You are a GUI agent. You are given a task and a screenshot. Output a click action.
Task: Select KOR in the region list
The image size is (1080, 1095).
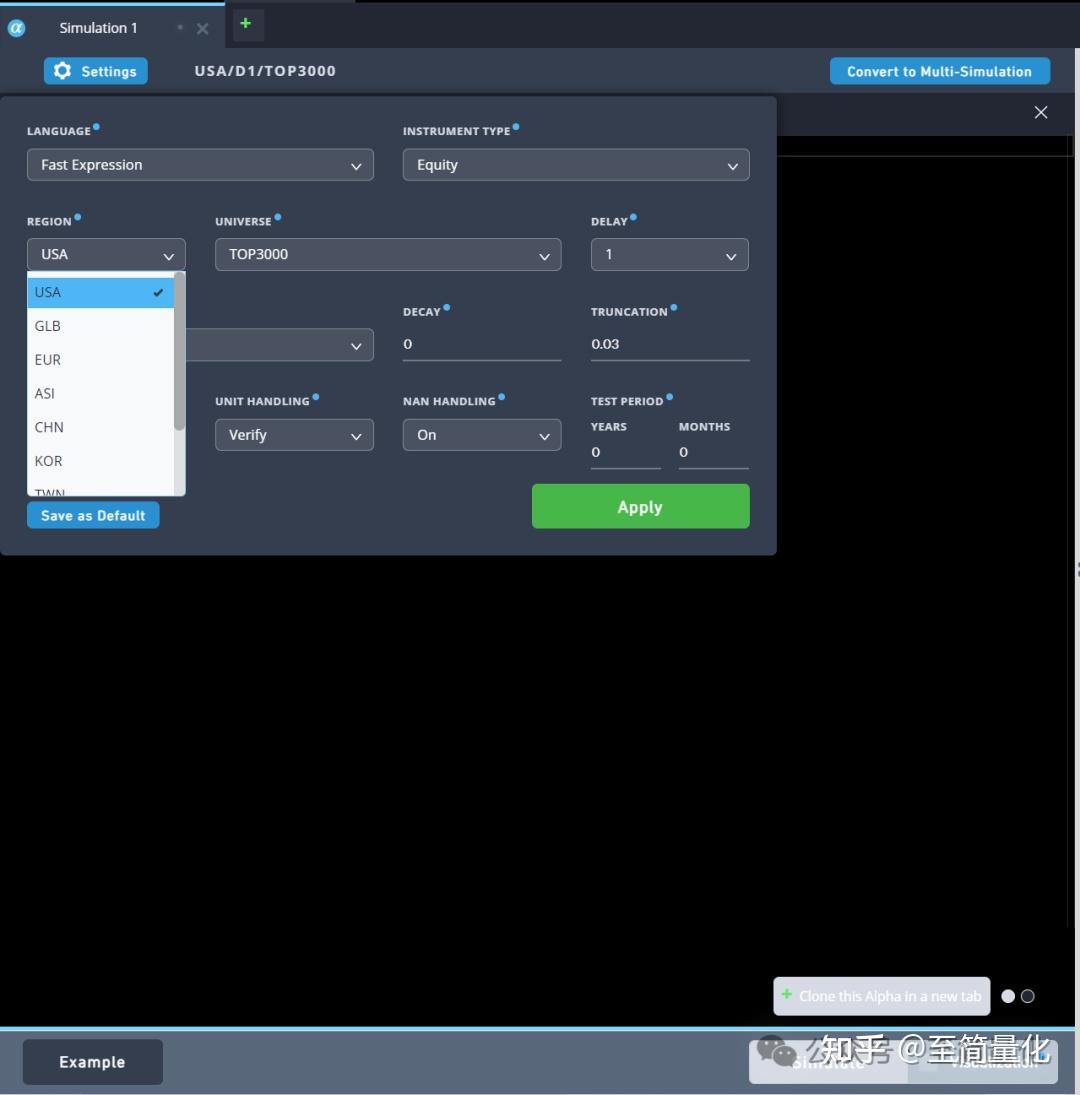coord(101,461)
